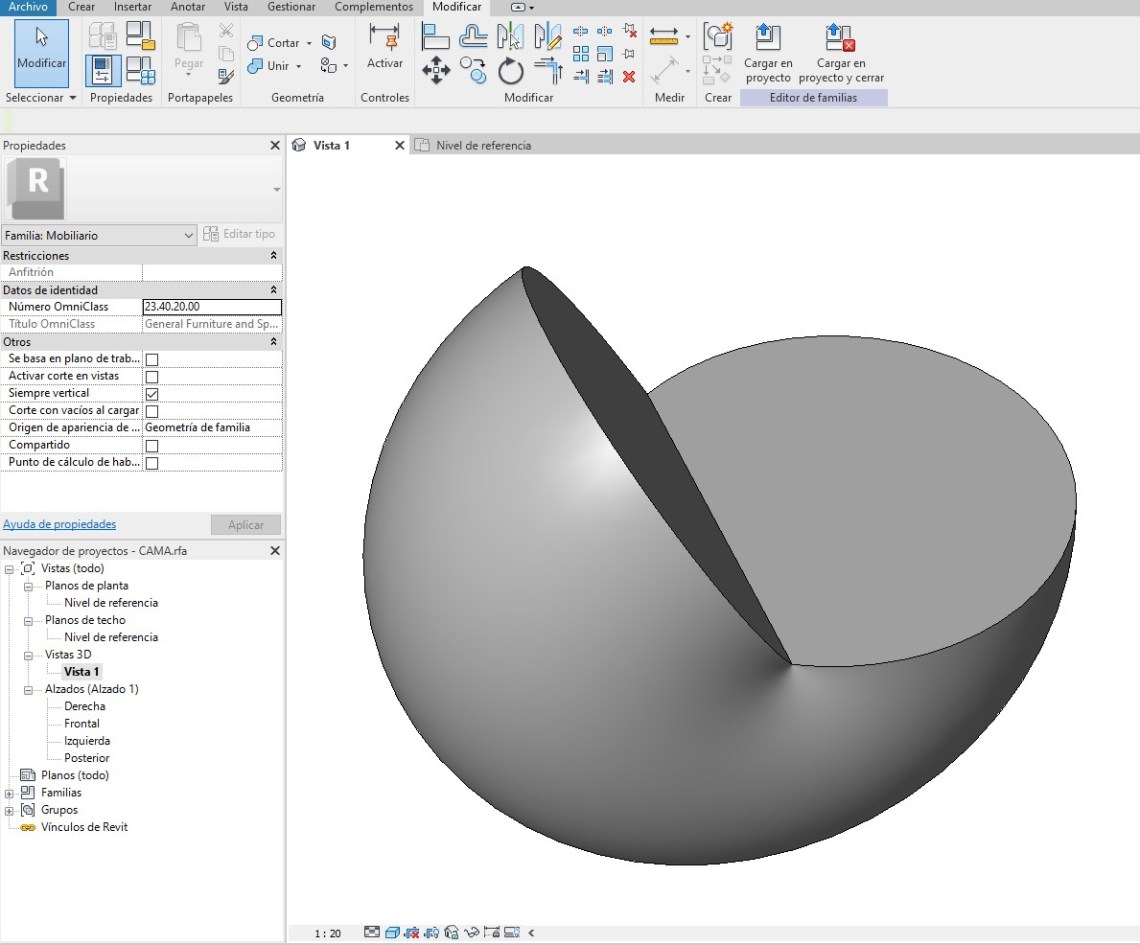
Task: Click the red Delete X icon
Action: (629, 76)
